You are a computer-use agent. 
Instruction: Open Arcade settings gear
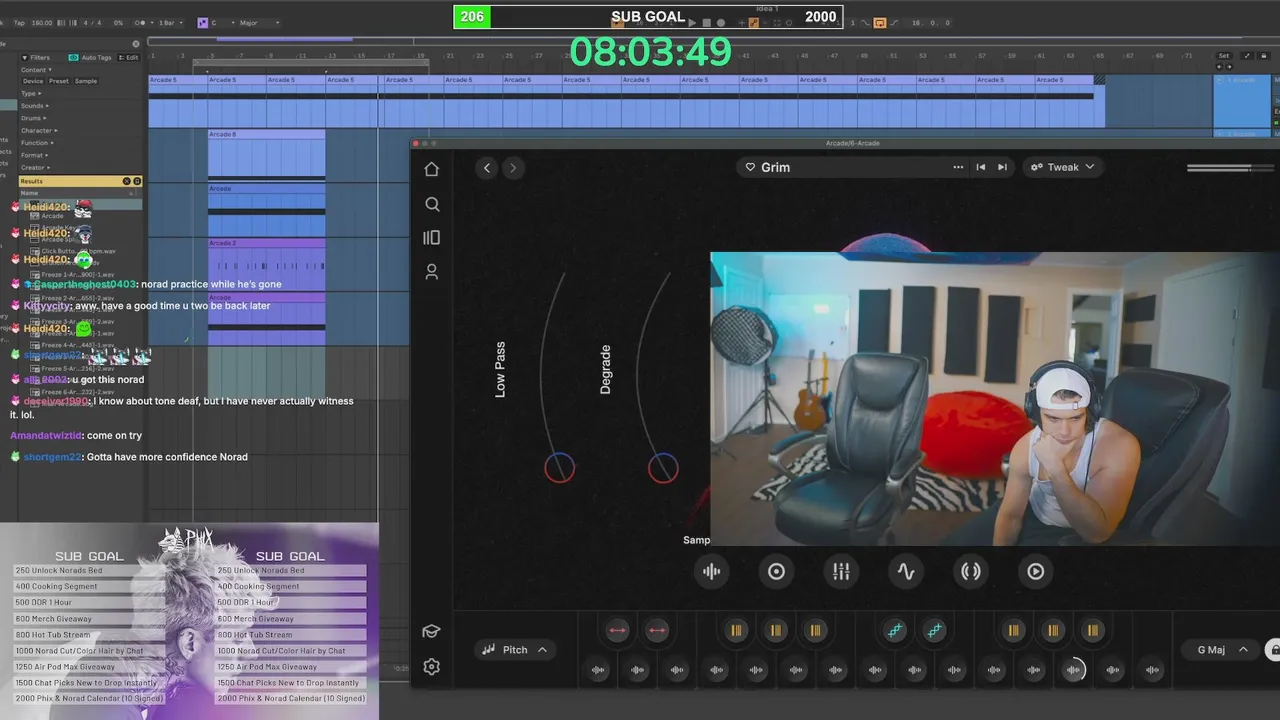coord(431,666)
